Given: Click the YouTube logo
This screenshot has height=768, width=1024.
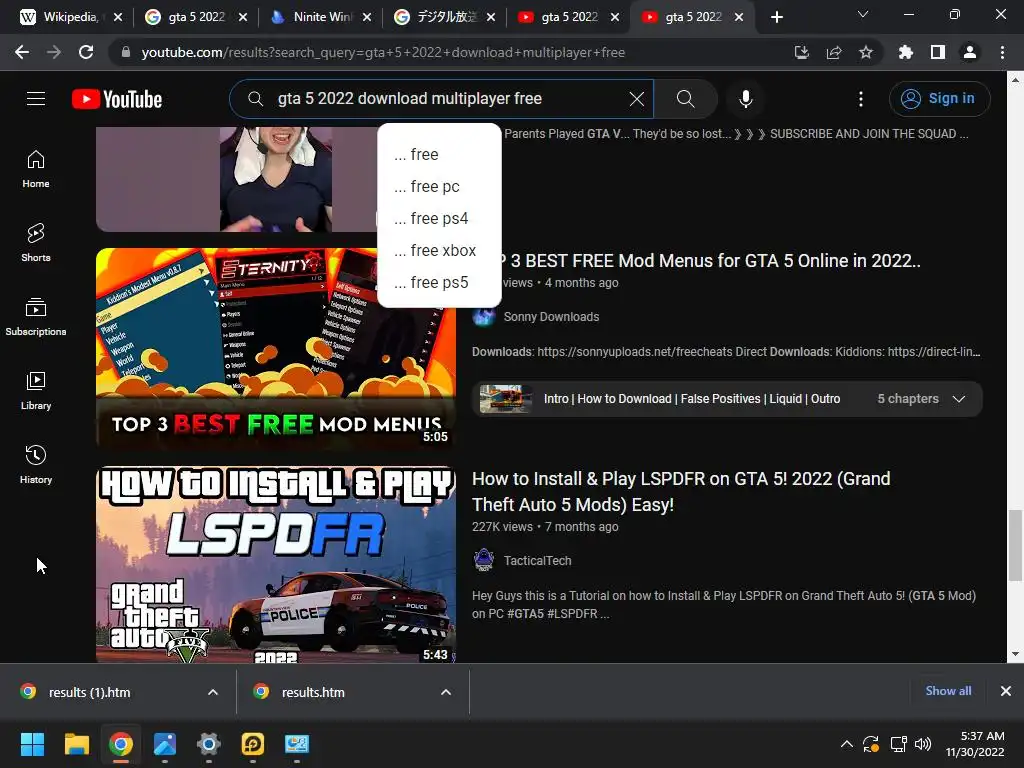Looking at the screenshot, I should tap(117, 99).
